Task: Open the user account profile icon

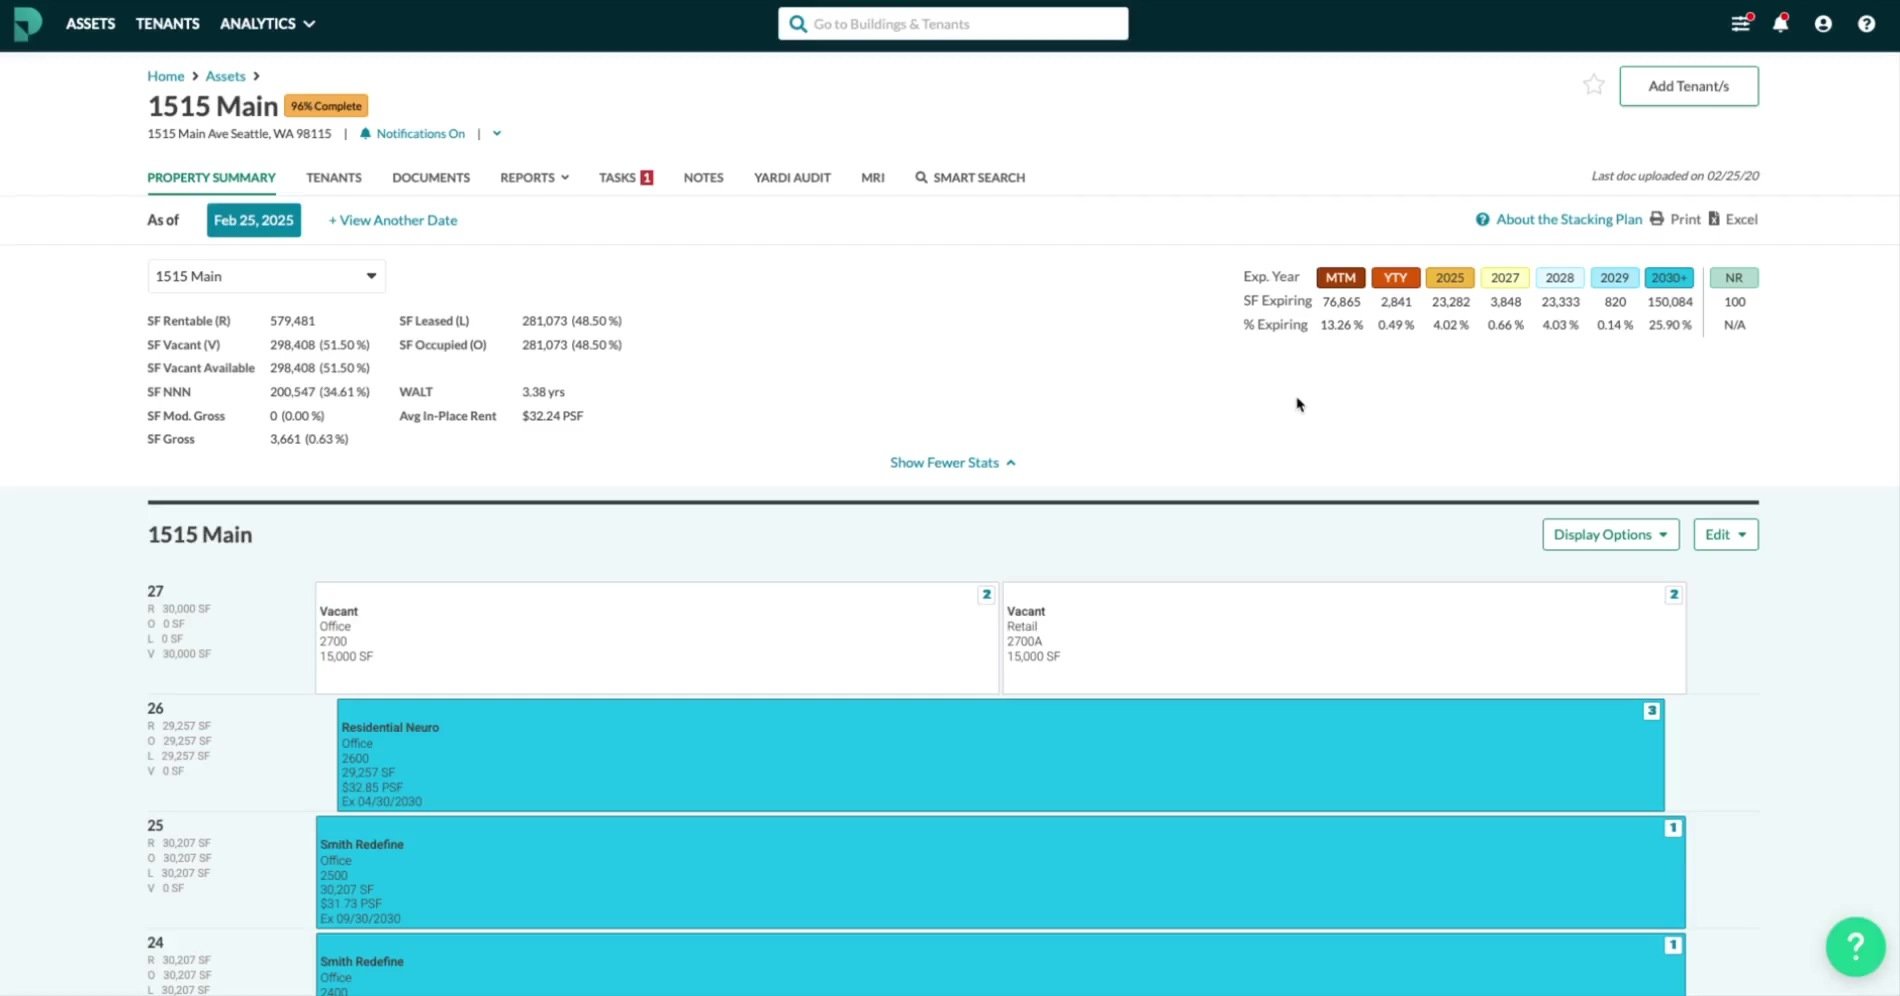Action: coord(1823,24)
